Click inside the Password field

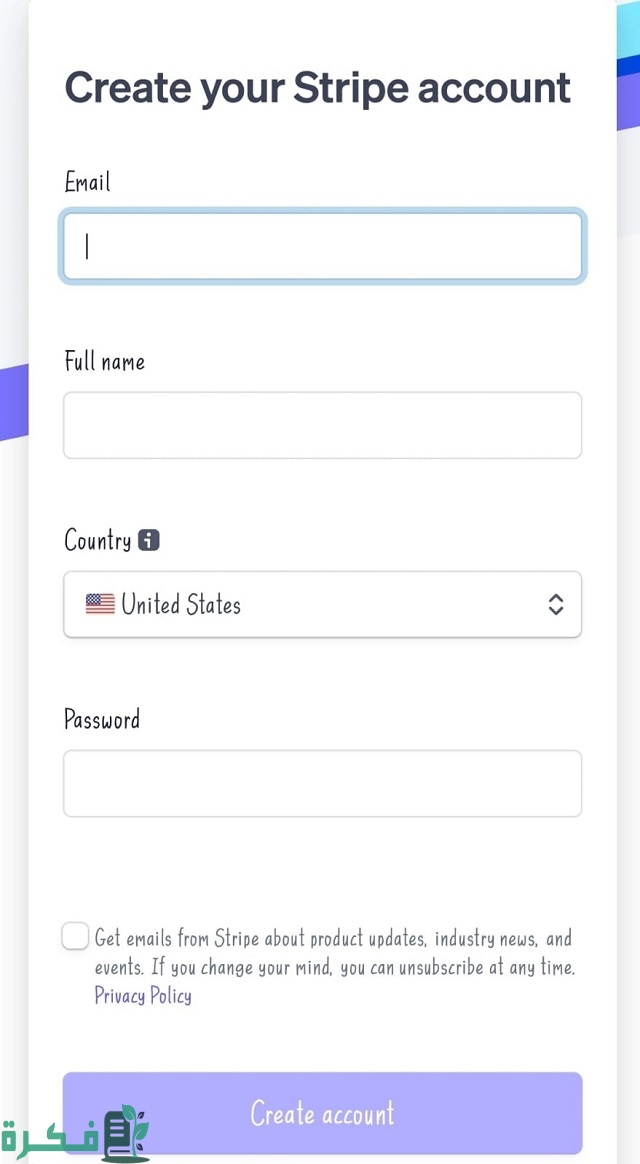click(x=322, y=784)
